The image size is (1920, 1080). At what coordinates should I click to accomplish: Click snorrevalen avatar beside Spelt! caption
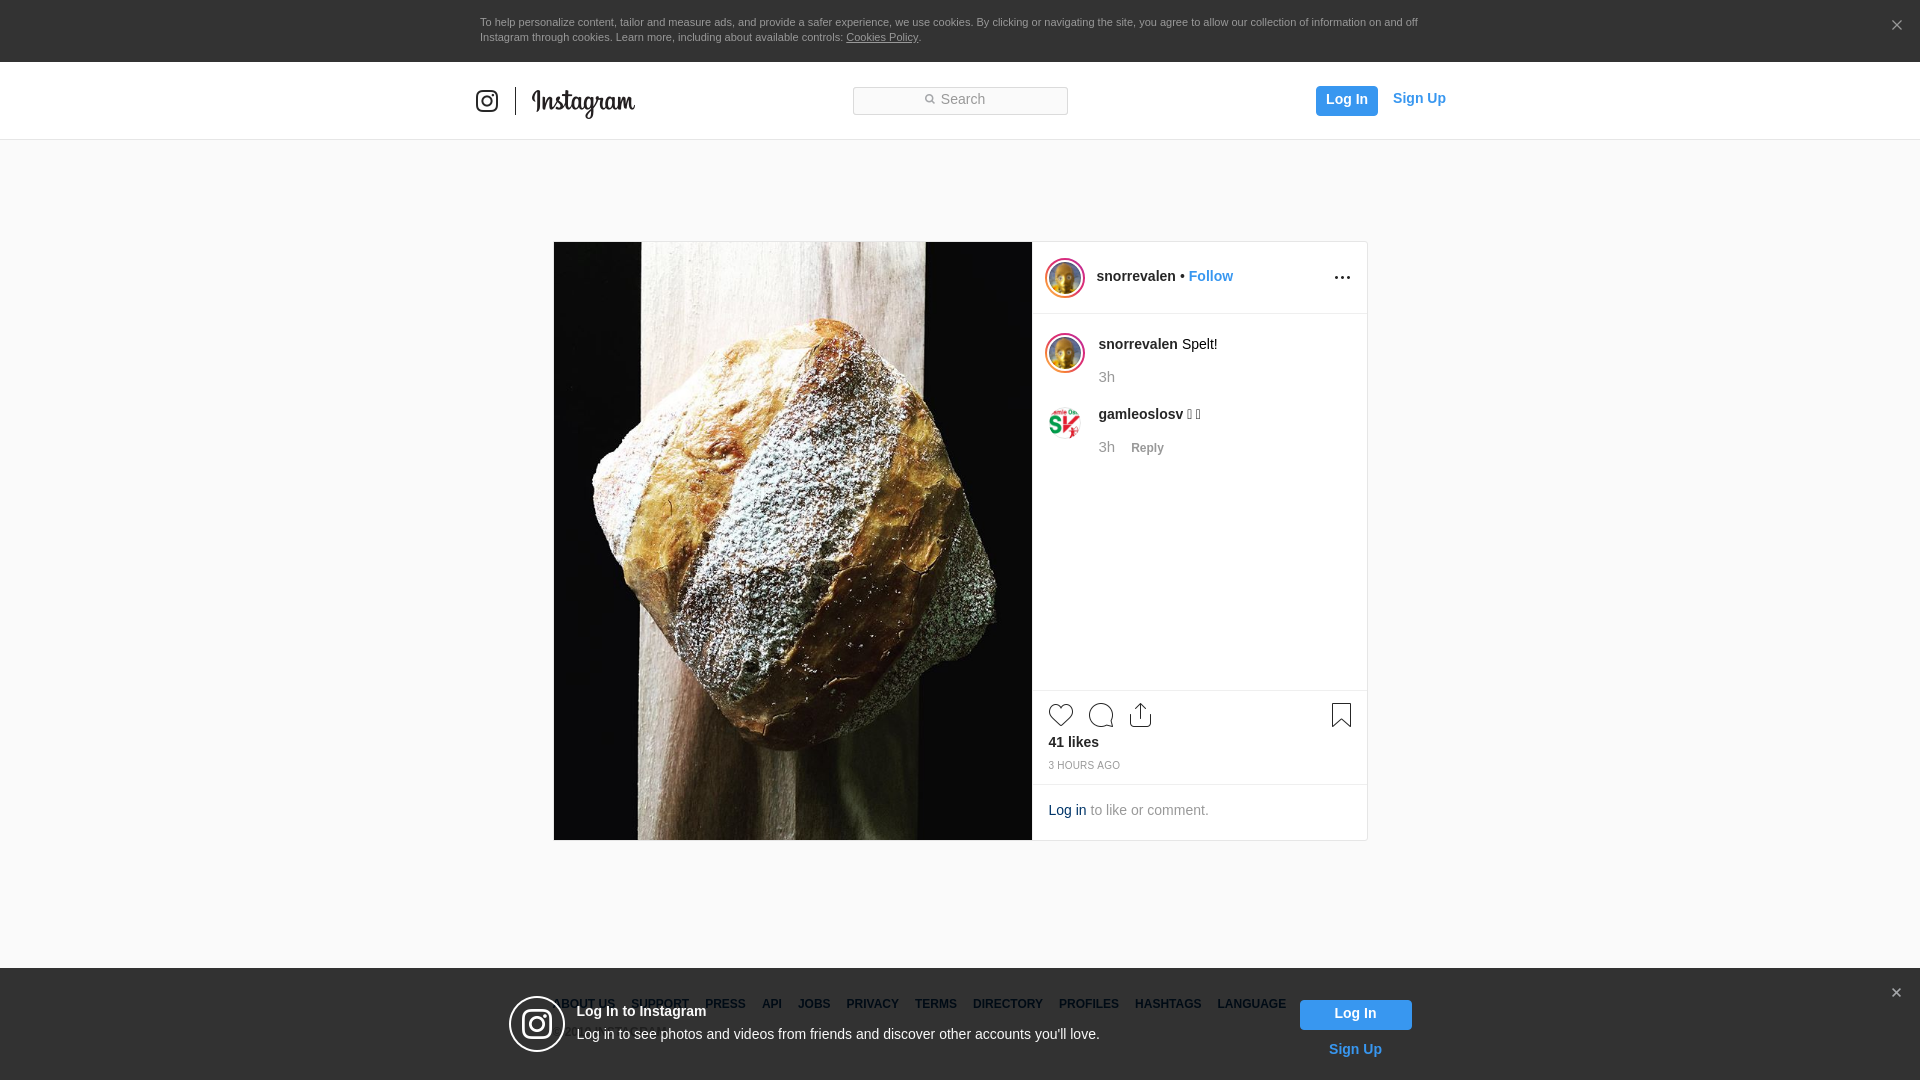[x=1065, y=353]
